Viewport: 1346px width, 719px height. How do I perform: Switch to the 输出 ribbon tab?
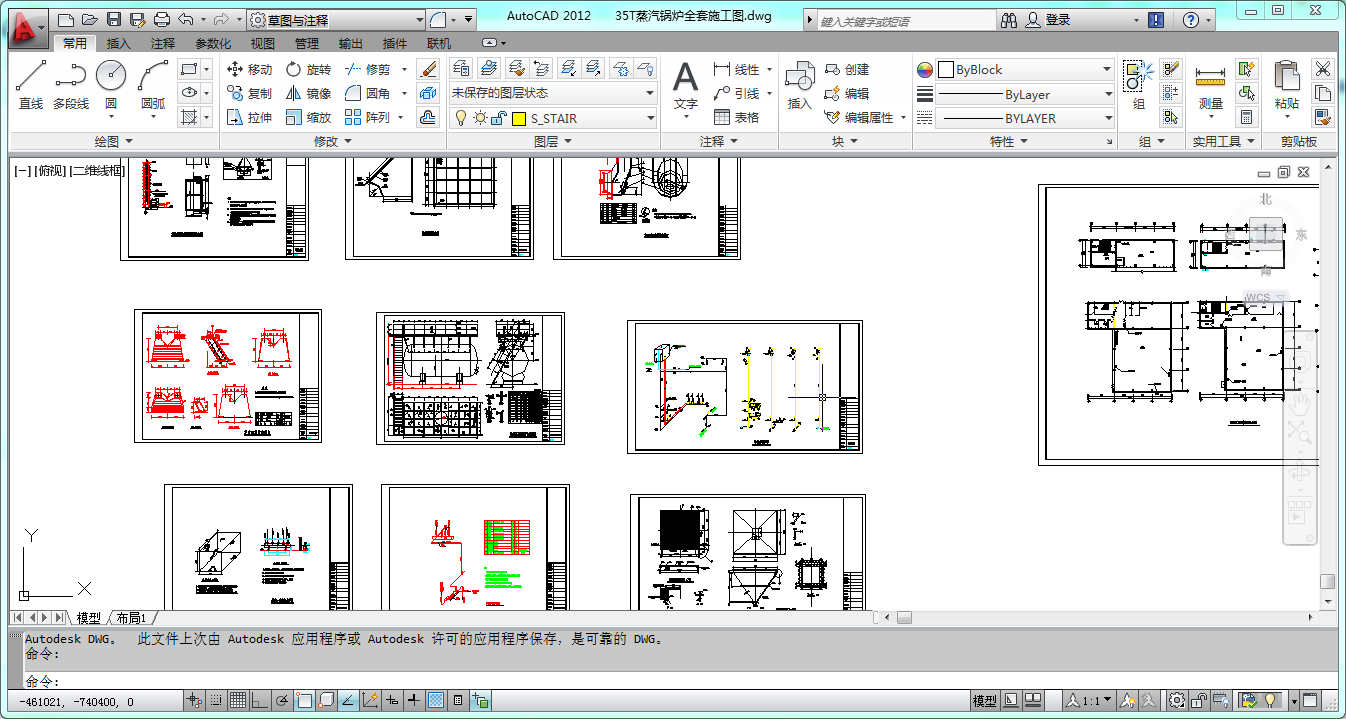(x=351, y=44)
